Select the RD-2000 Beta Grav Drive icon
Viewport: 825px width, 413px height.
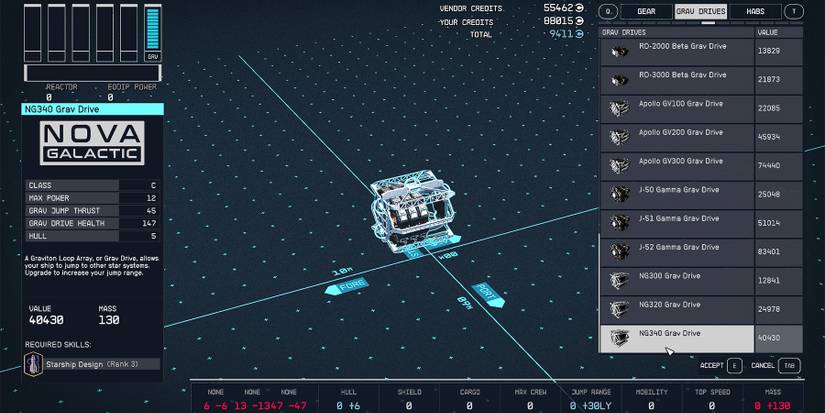click(619, 51)
